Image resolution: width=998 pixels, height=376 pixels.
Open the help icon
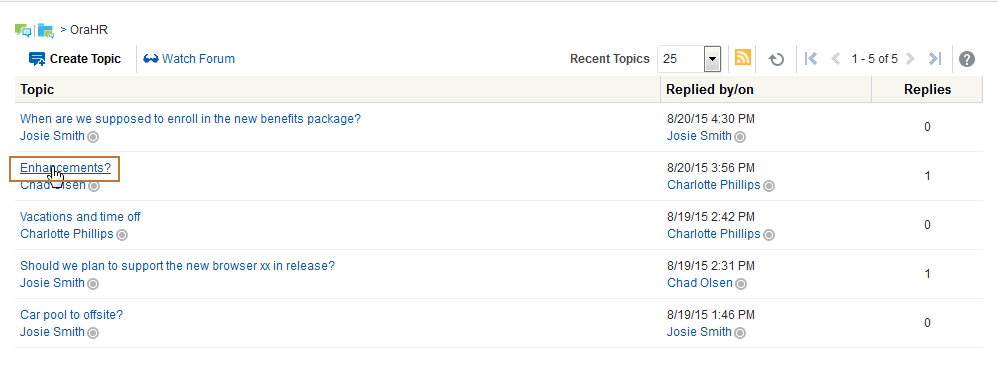coord(967,59)
